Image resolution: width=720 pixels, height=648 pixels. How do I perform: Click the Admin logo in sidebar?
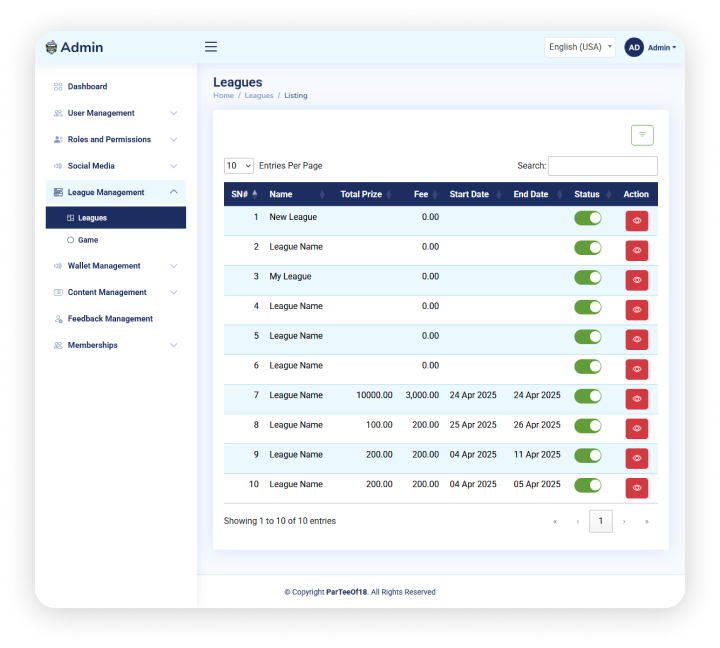click(x=75, y=47)
